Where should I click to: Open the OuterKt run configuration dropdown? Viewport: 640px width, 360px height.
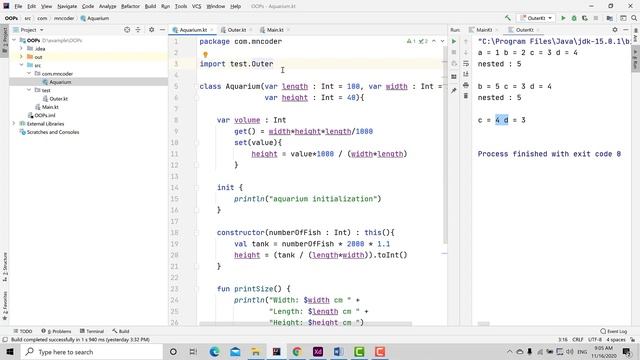tap(536, 18)
